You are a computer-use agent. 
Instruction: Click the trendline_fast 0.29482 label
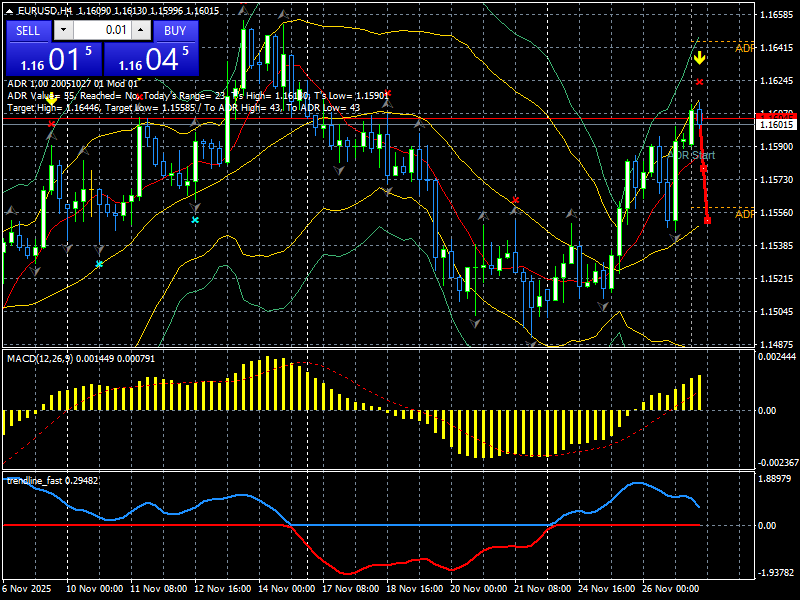point(53,481)
